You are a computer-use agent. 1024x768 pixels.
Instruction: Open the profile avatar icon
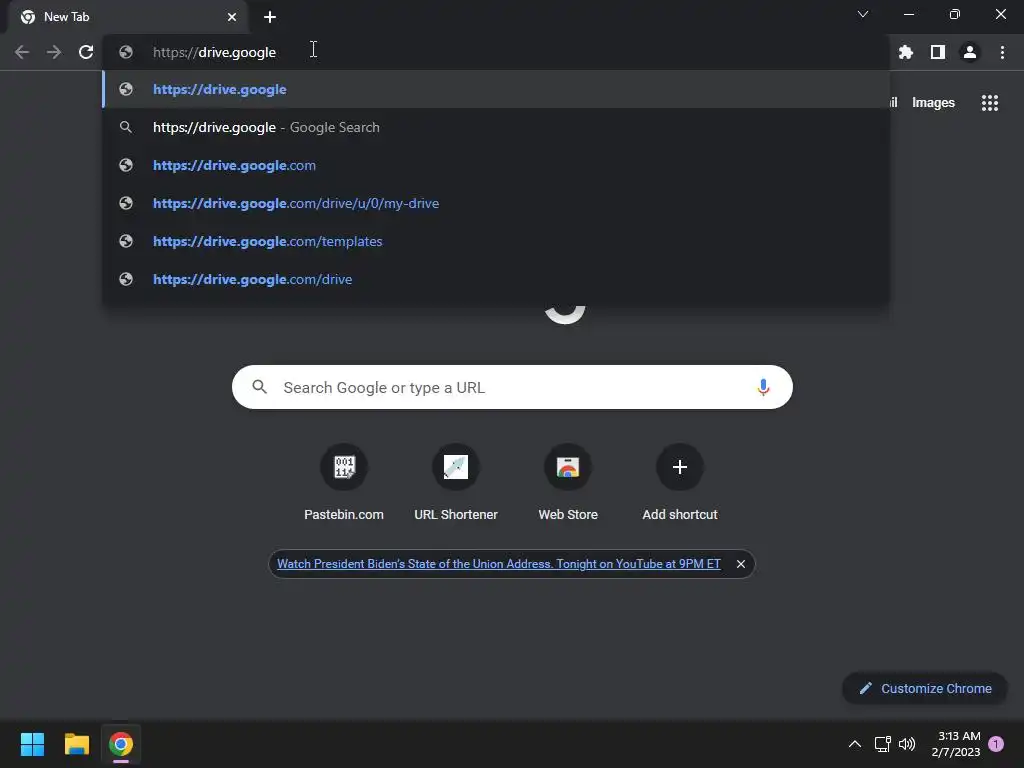coord(970,52)
